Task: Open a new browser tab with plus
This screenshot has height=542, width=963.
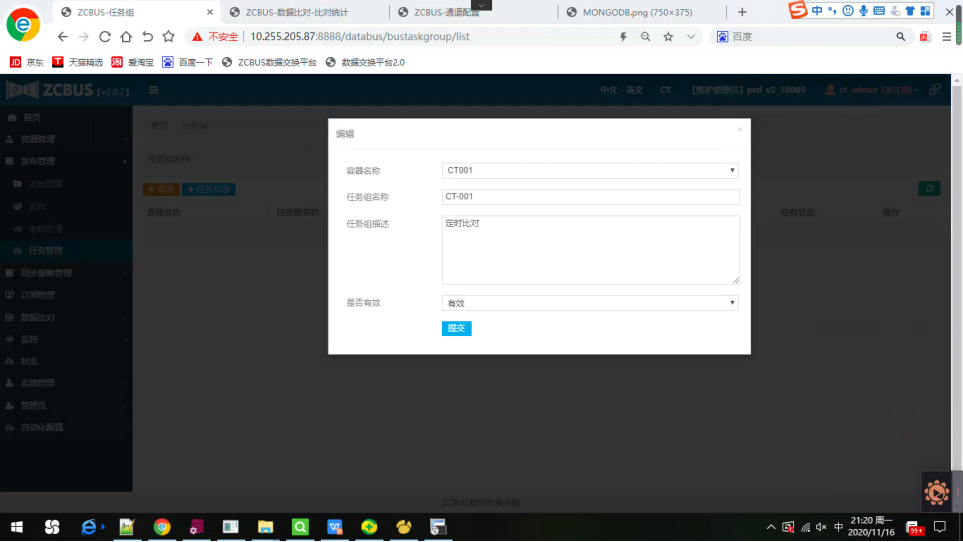Action: (742, 12)
